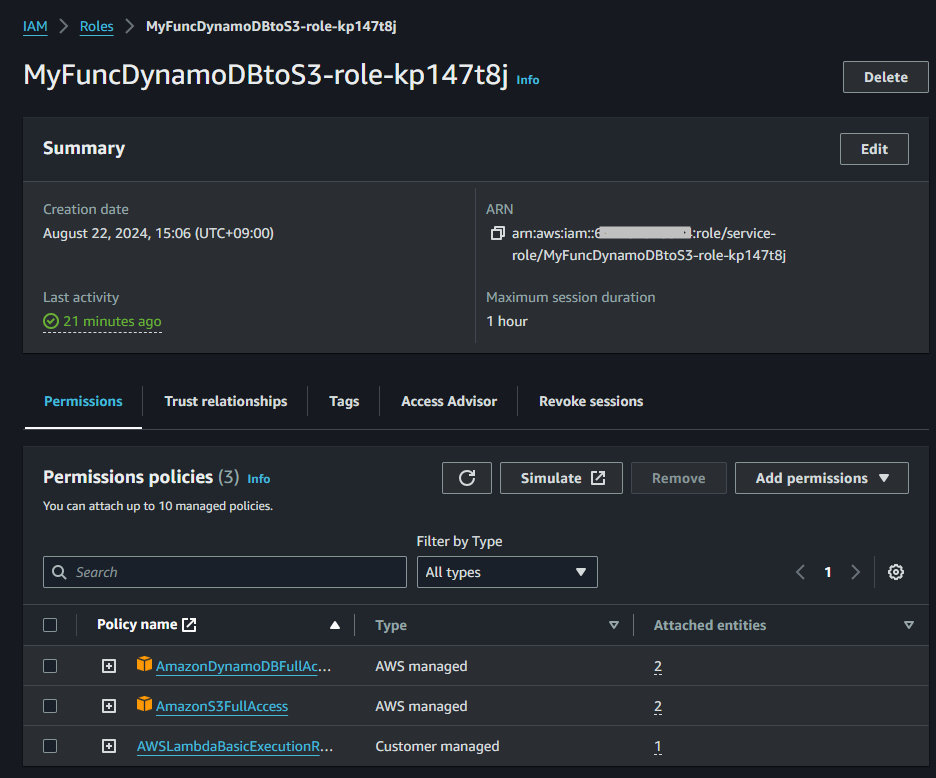Image resolution: width=936 pixels, height=778 pixels.
Task: Click AWS managed type for AmazonDynamoDBFullAccess
Action: pos(421,666)
